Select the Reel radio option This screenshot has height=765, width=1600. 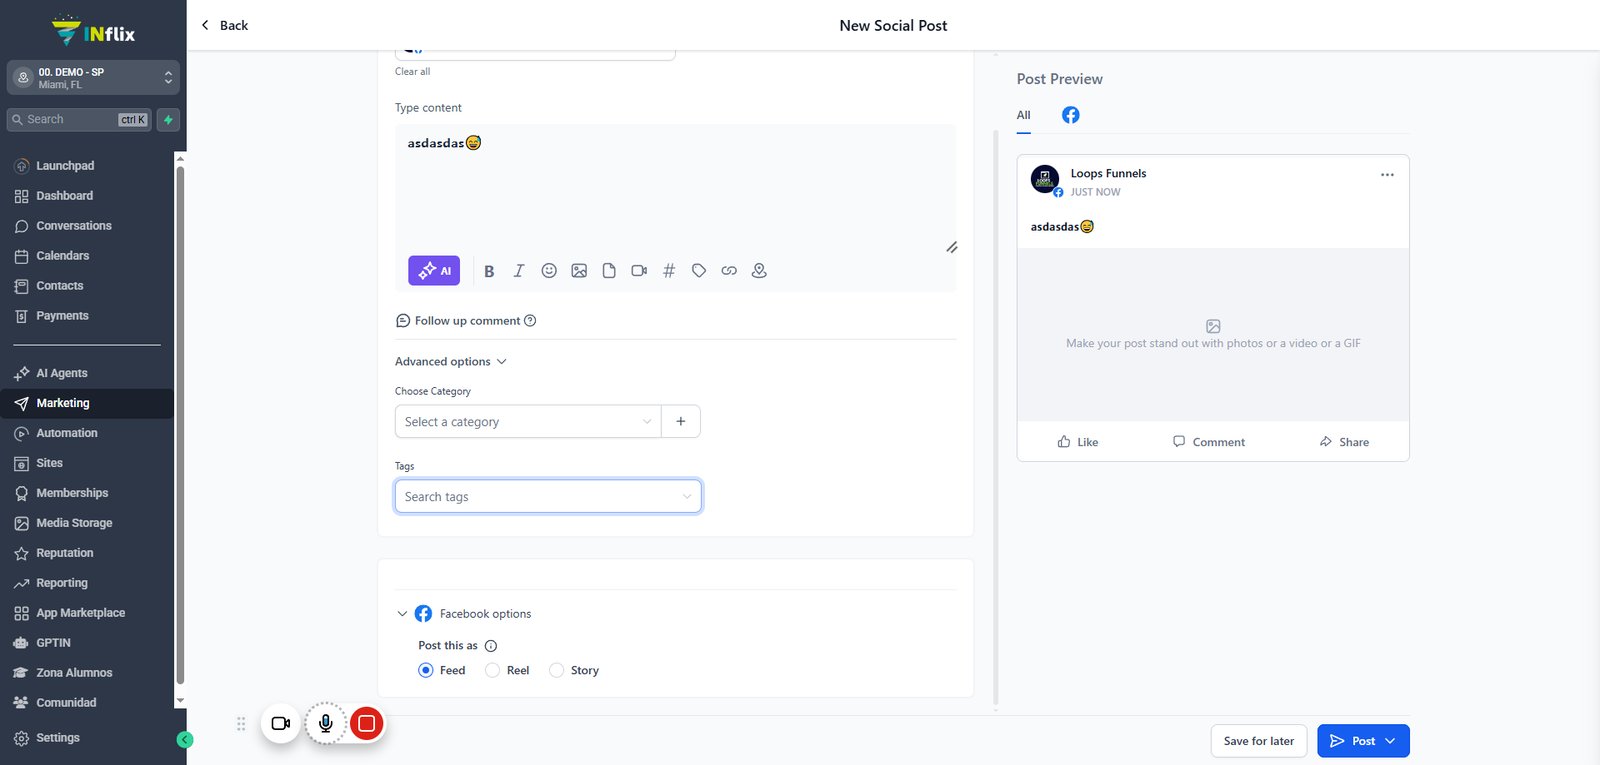click(x=492, y=671)
